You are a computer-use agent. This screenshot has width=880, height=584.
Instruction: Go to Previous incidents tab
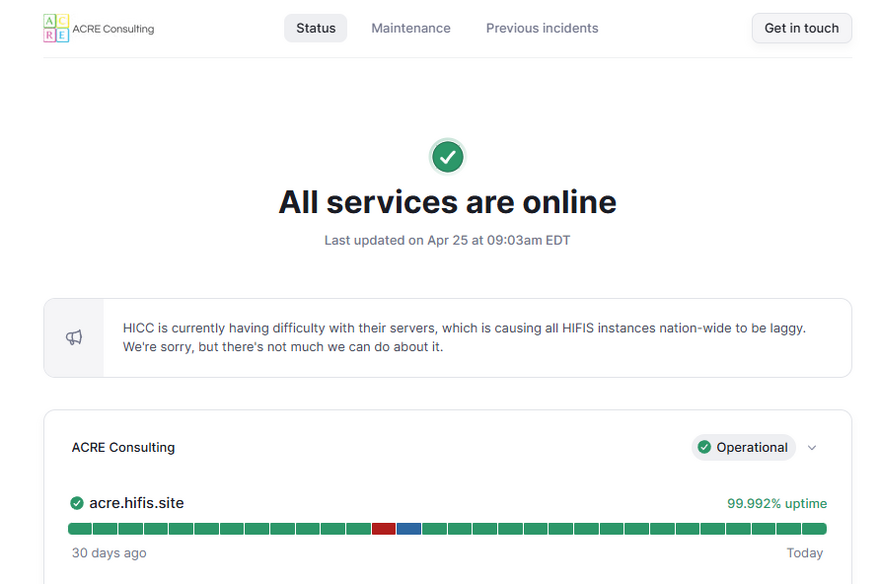542,28
